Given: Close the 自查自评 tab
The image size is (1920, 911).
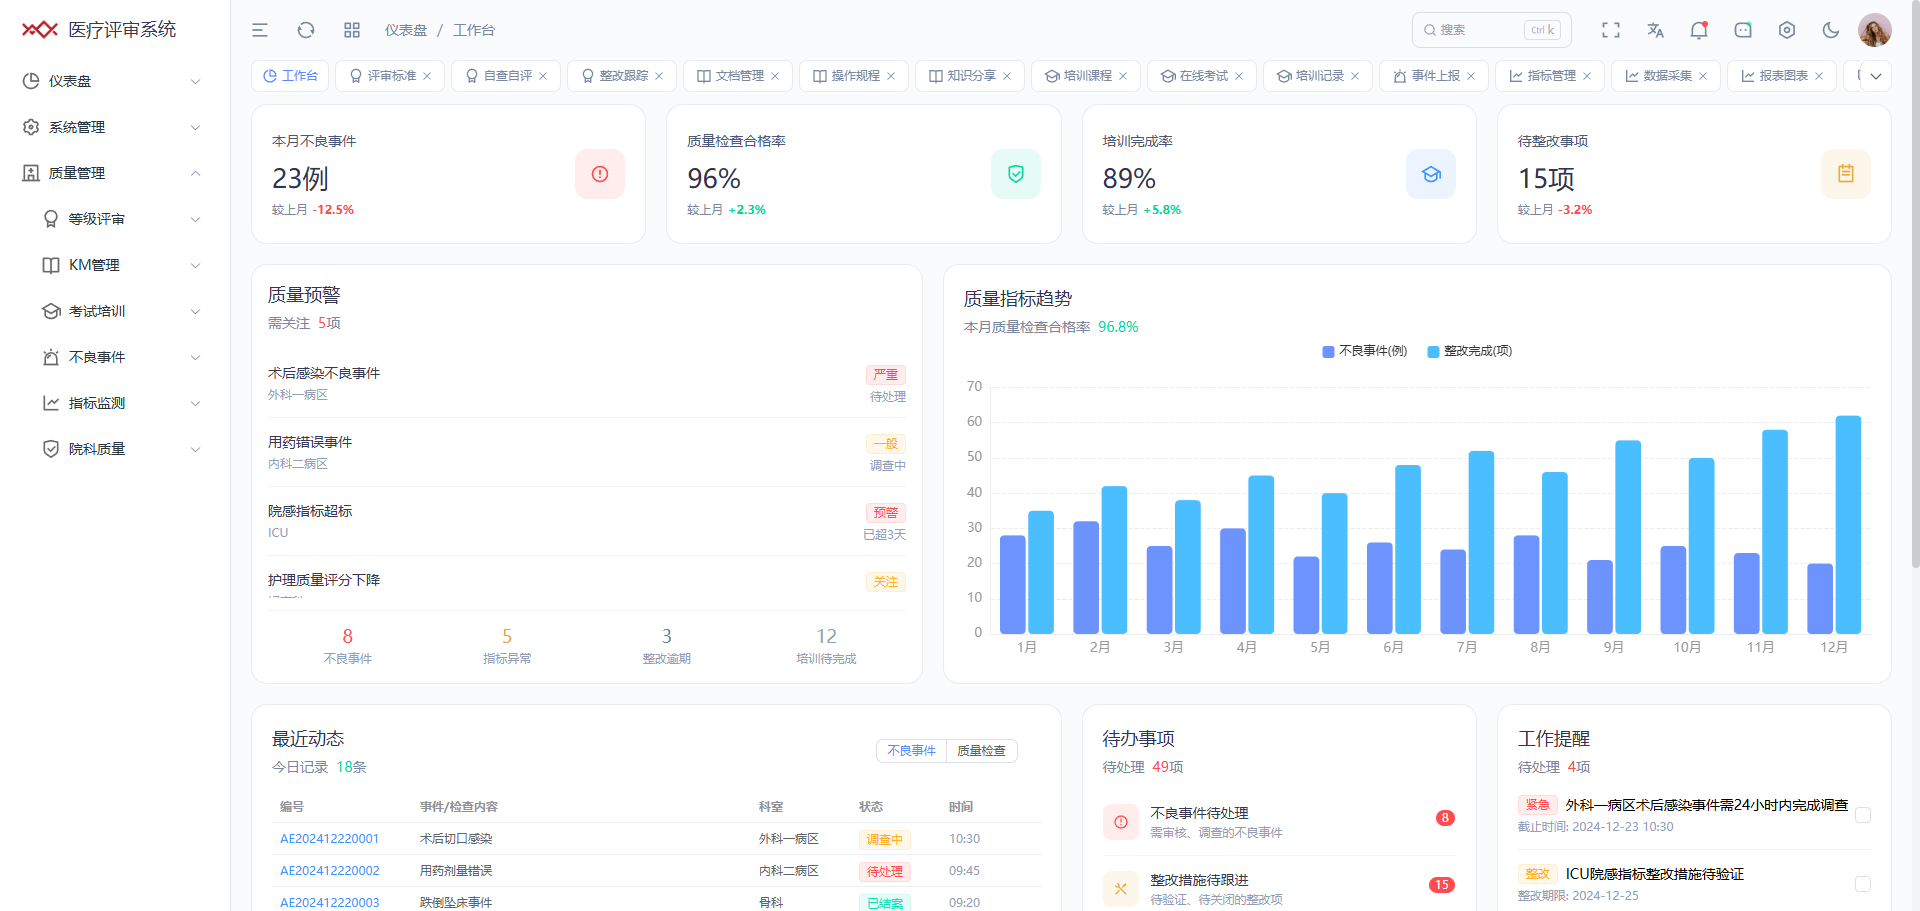Looking at the screenshot, I should [x=543, y=76].
